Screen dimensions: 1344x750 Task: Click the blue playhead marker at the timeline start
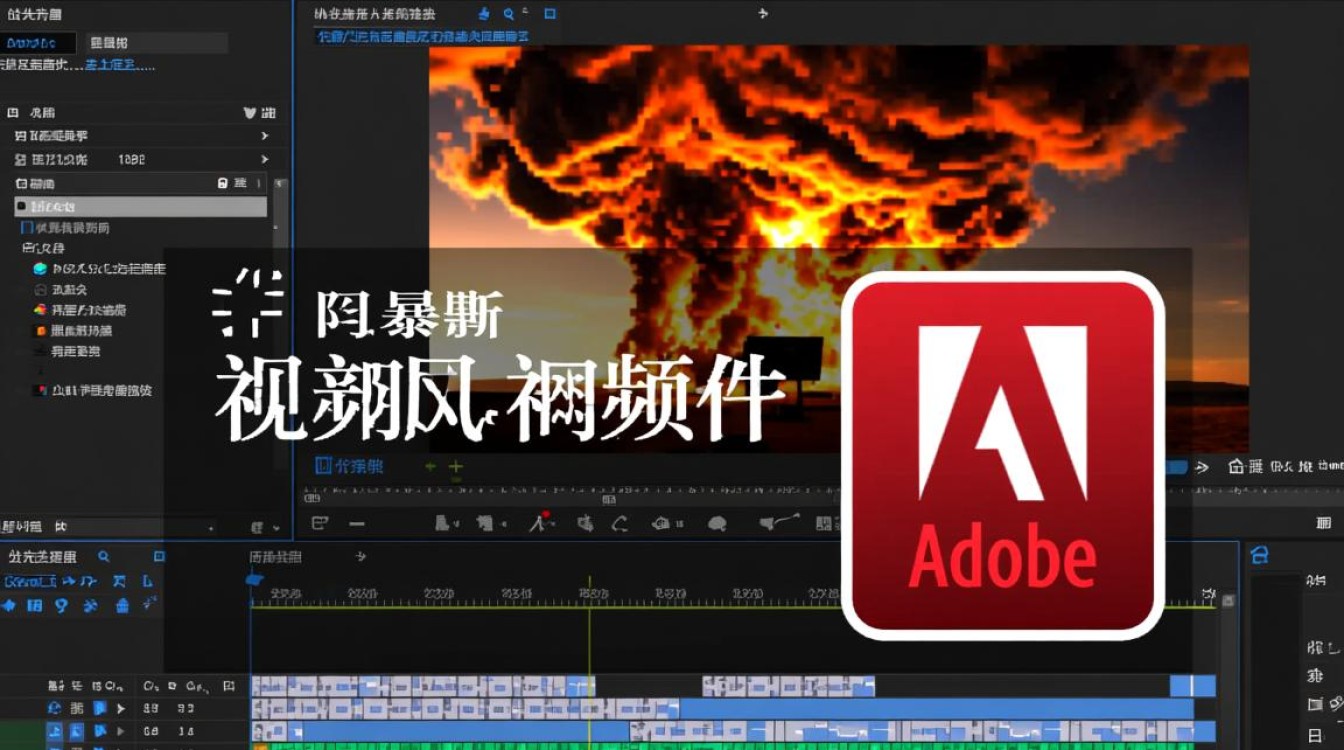(x=255, y=579)
